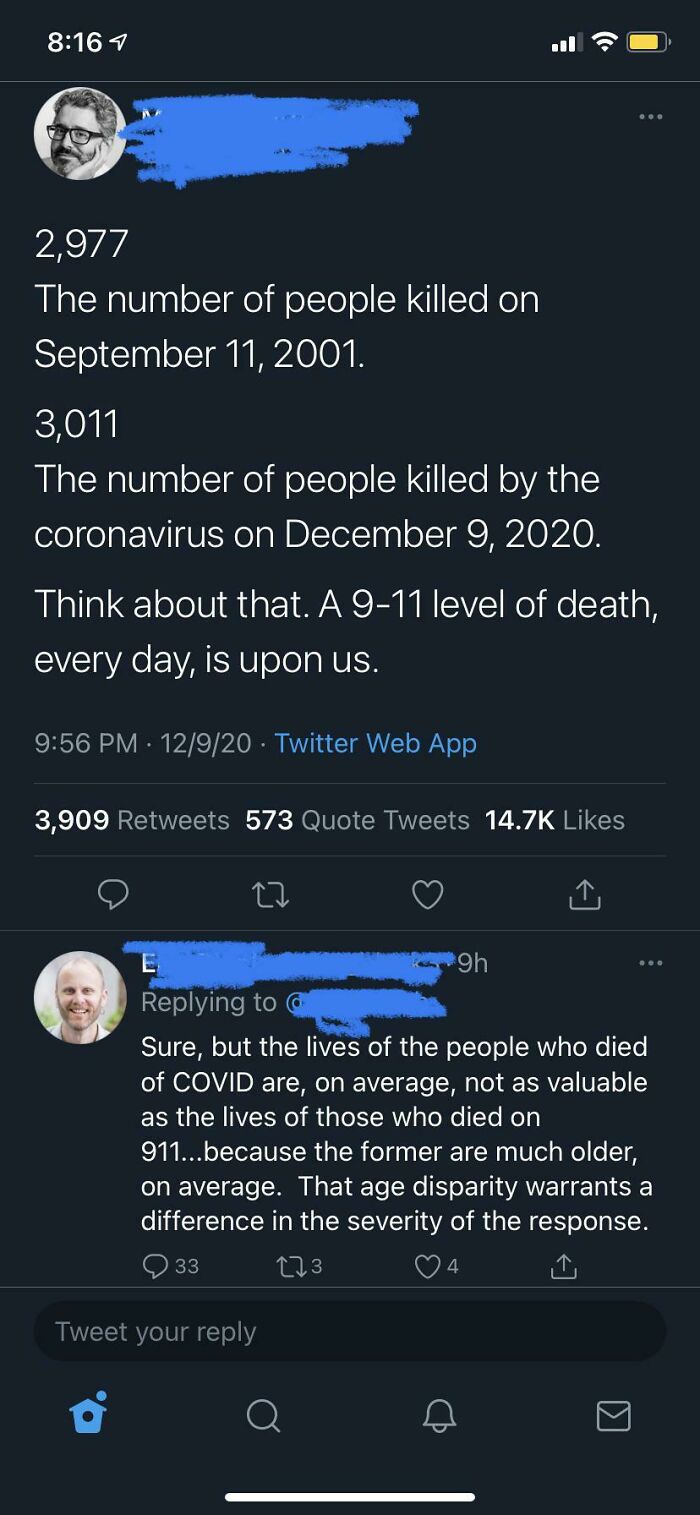700x1515 pixels.
Task: Click the retweet icon on the main tweet
Action: [x=270, y=894]
